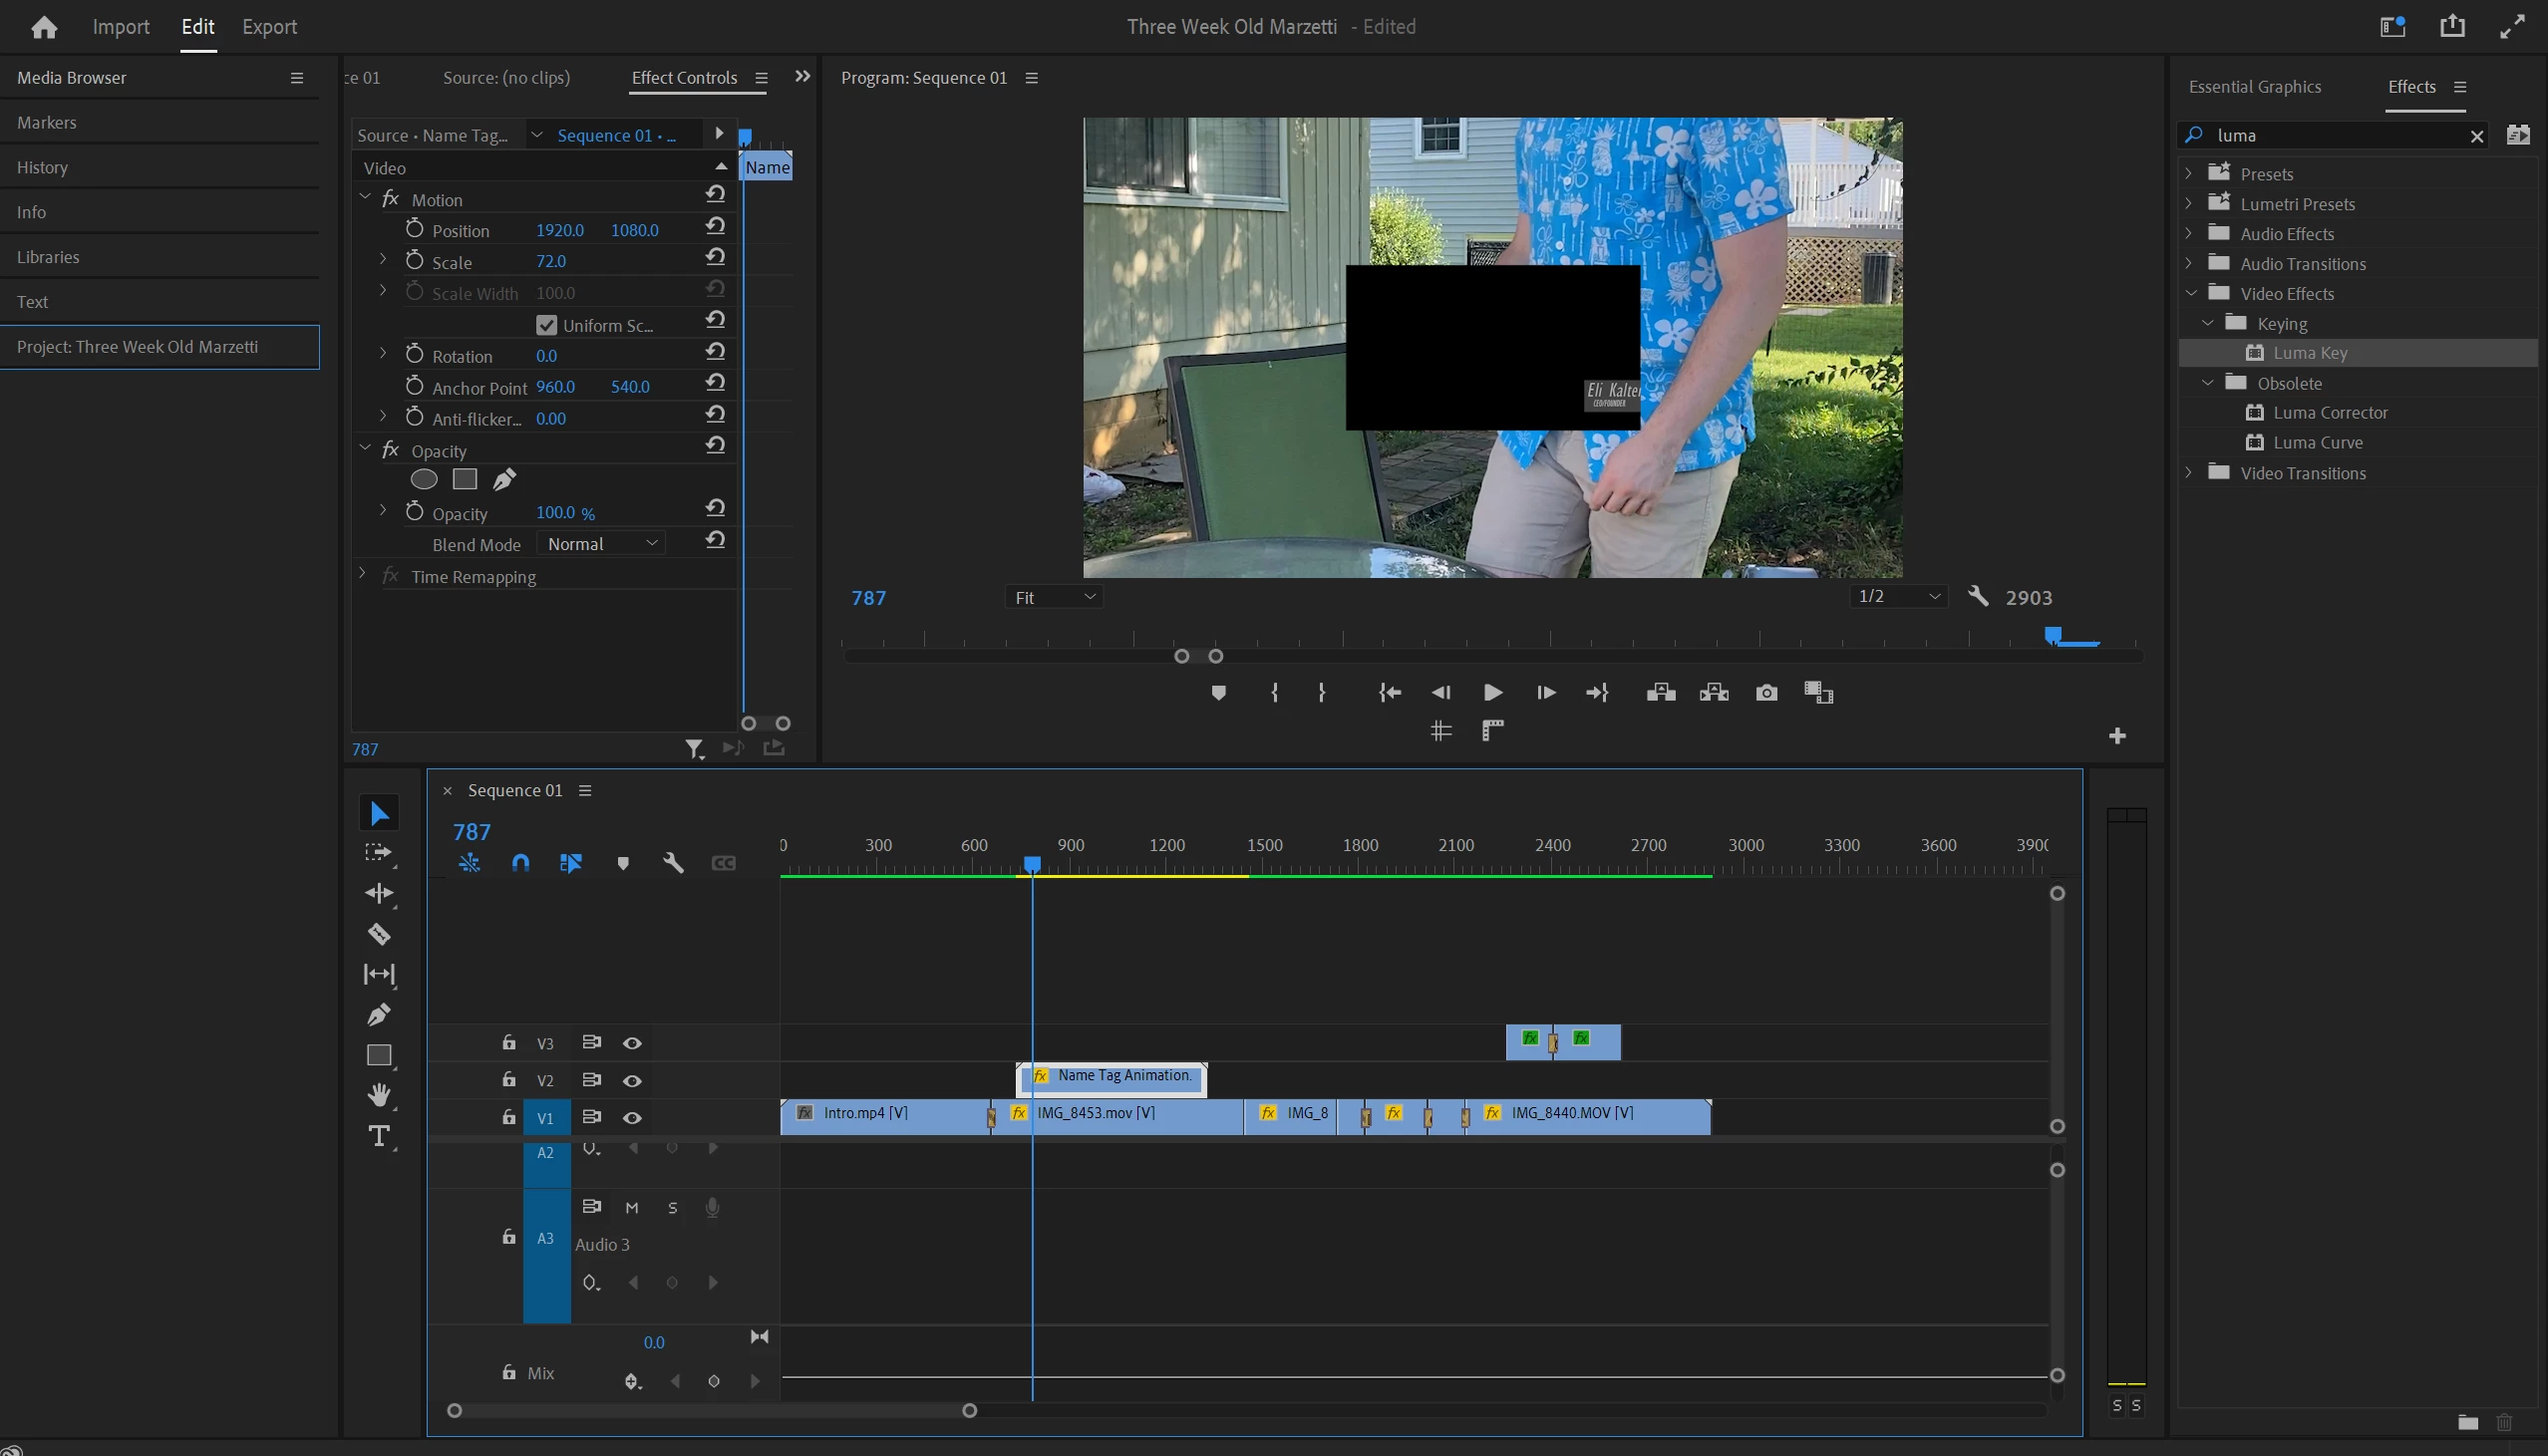Open the Blend Mode dropdown
The width and height of the screenshot is (2548, 1456).
click(x=602, y=544)
